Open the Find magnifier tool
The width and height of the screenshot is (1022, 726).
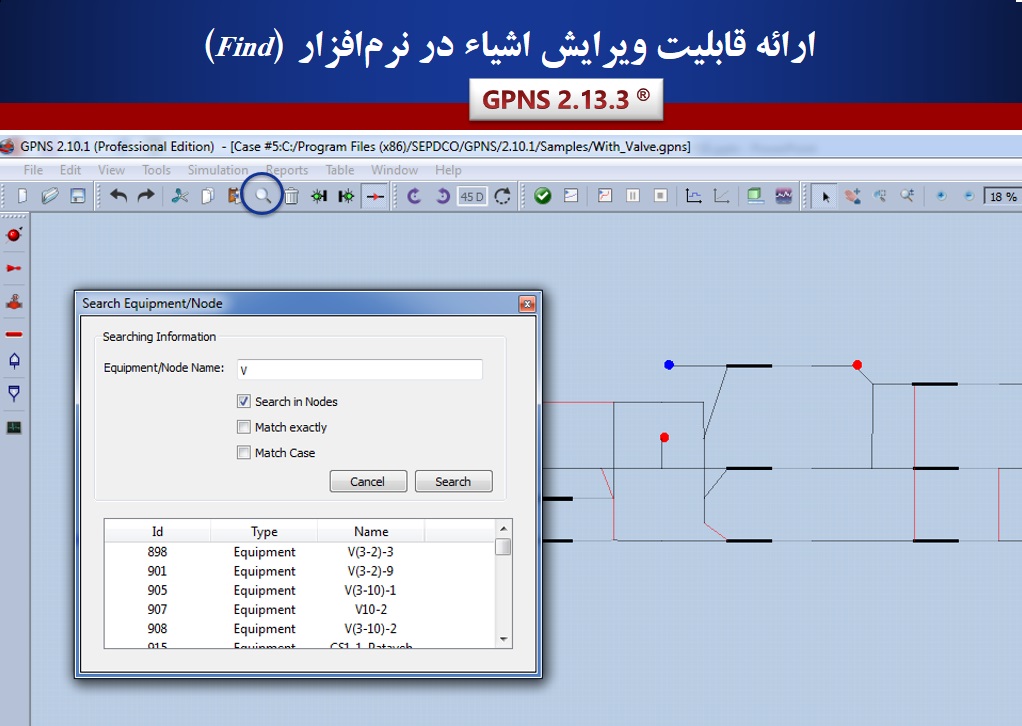tap(263, 195)
